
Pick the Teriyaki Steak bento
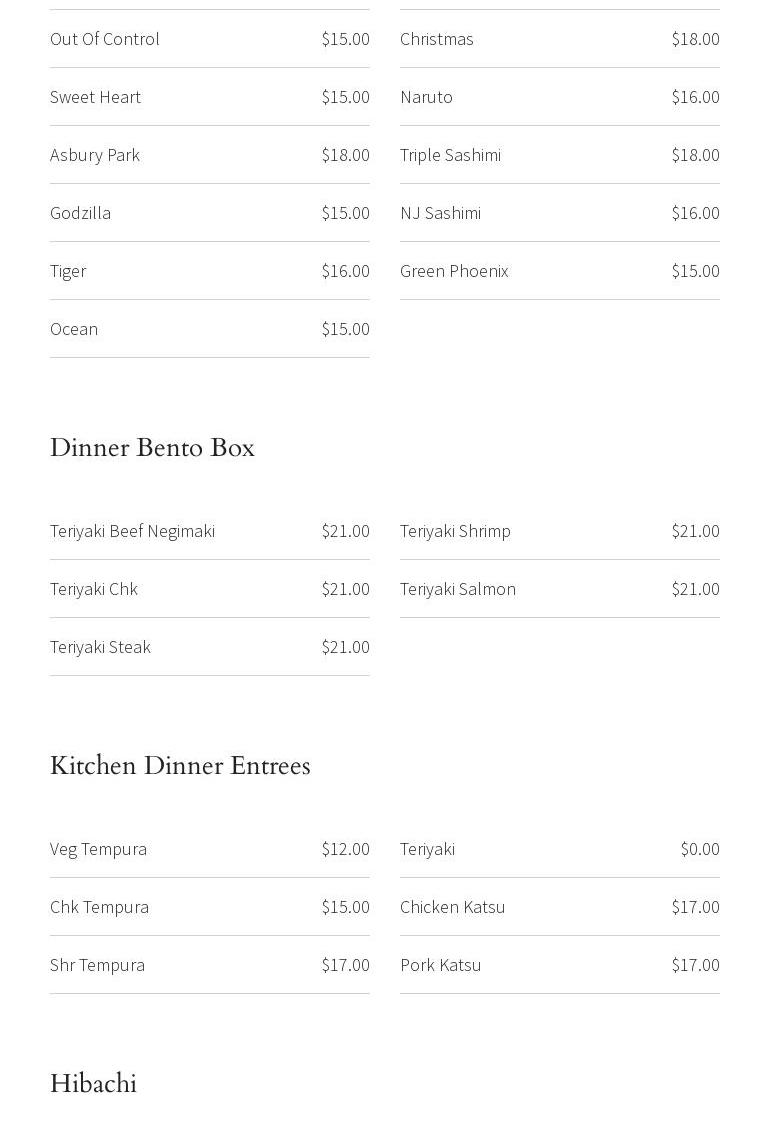pos(101,647)
